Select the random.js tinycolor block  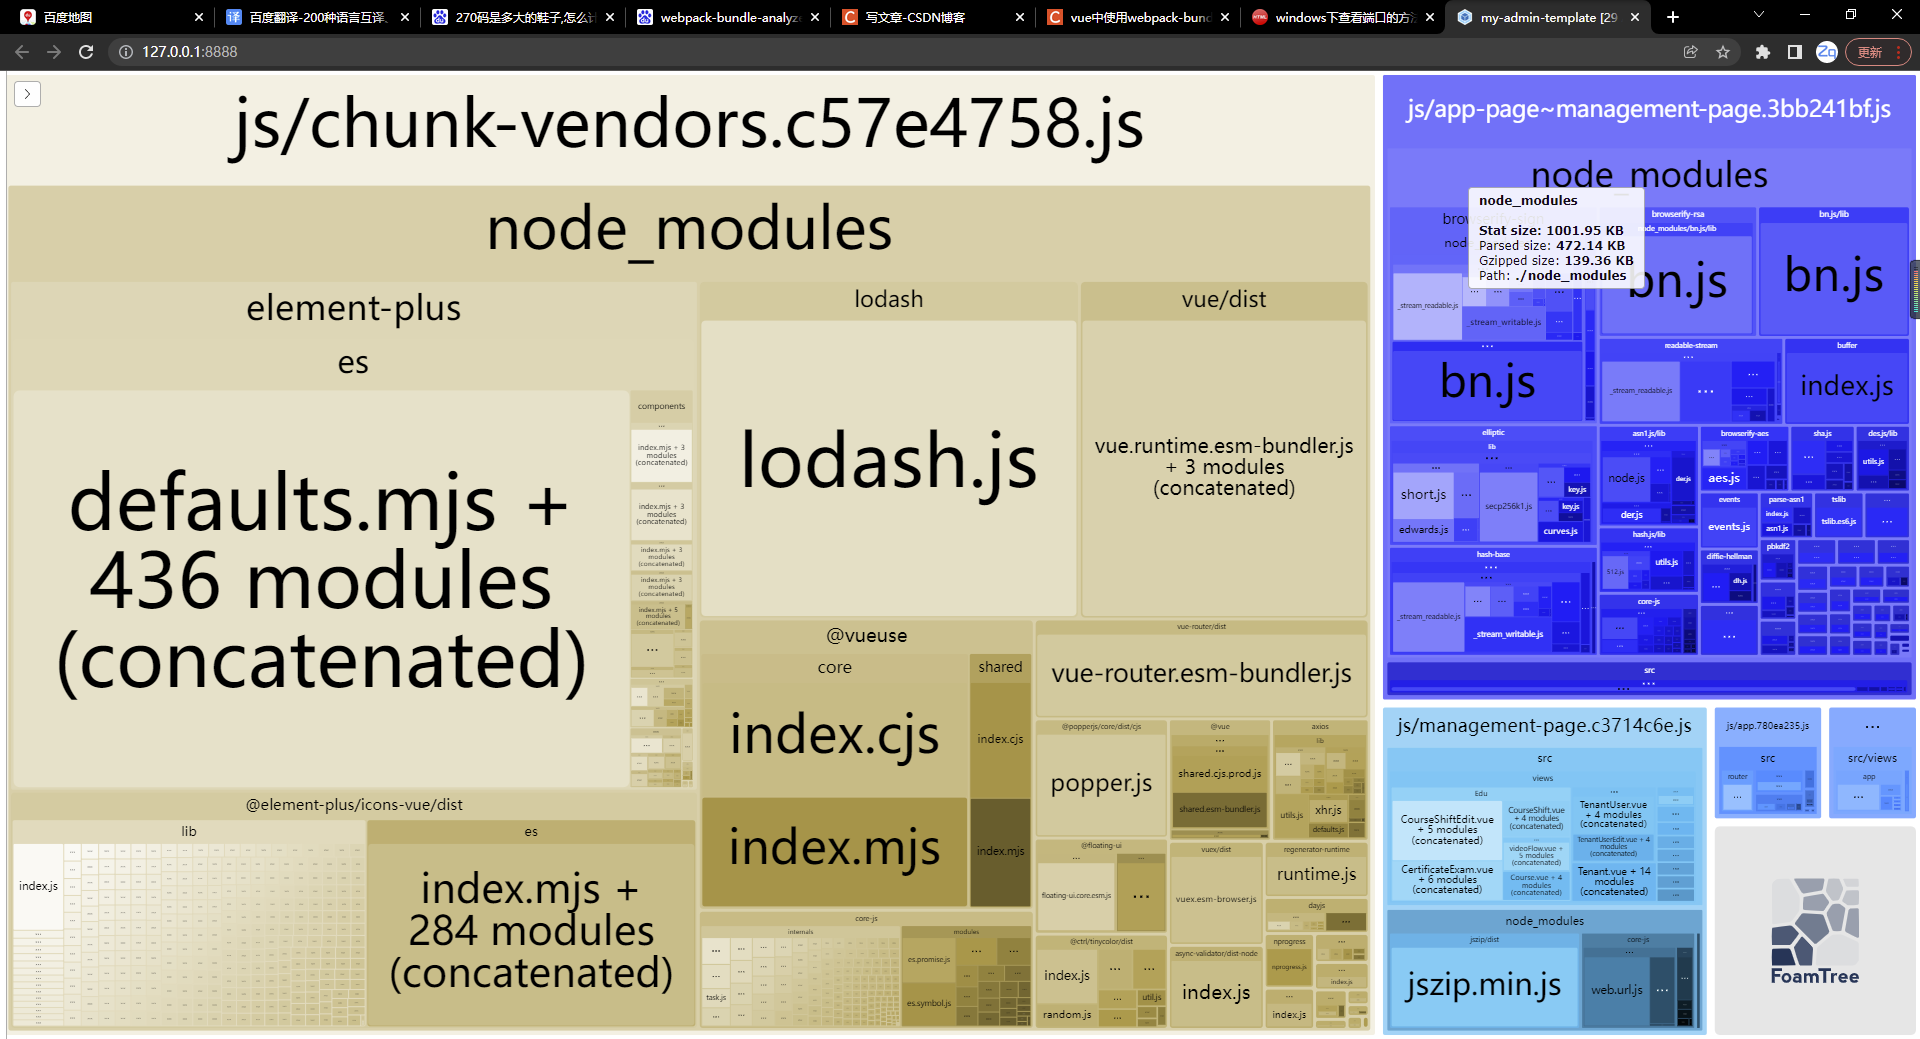1066,1015
